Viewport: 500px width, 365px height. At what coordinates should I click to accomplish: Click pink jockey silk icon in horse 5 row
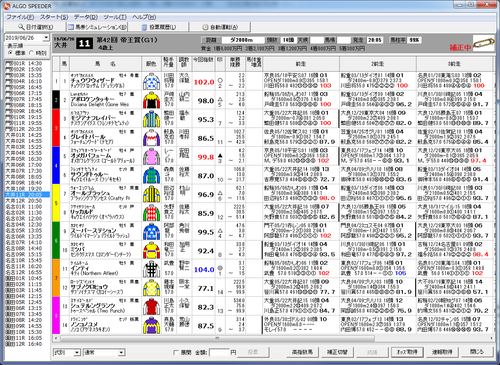151,157
